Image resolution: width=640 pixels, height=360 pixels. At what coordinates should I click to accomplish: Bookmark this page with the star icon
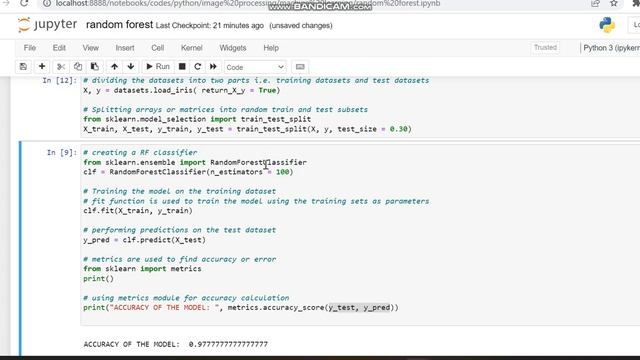coord(613,4)
